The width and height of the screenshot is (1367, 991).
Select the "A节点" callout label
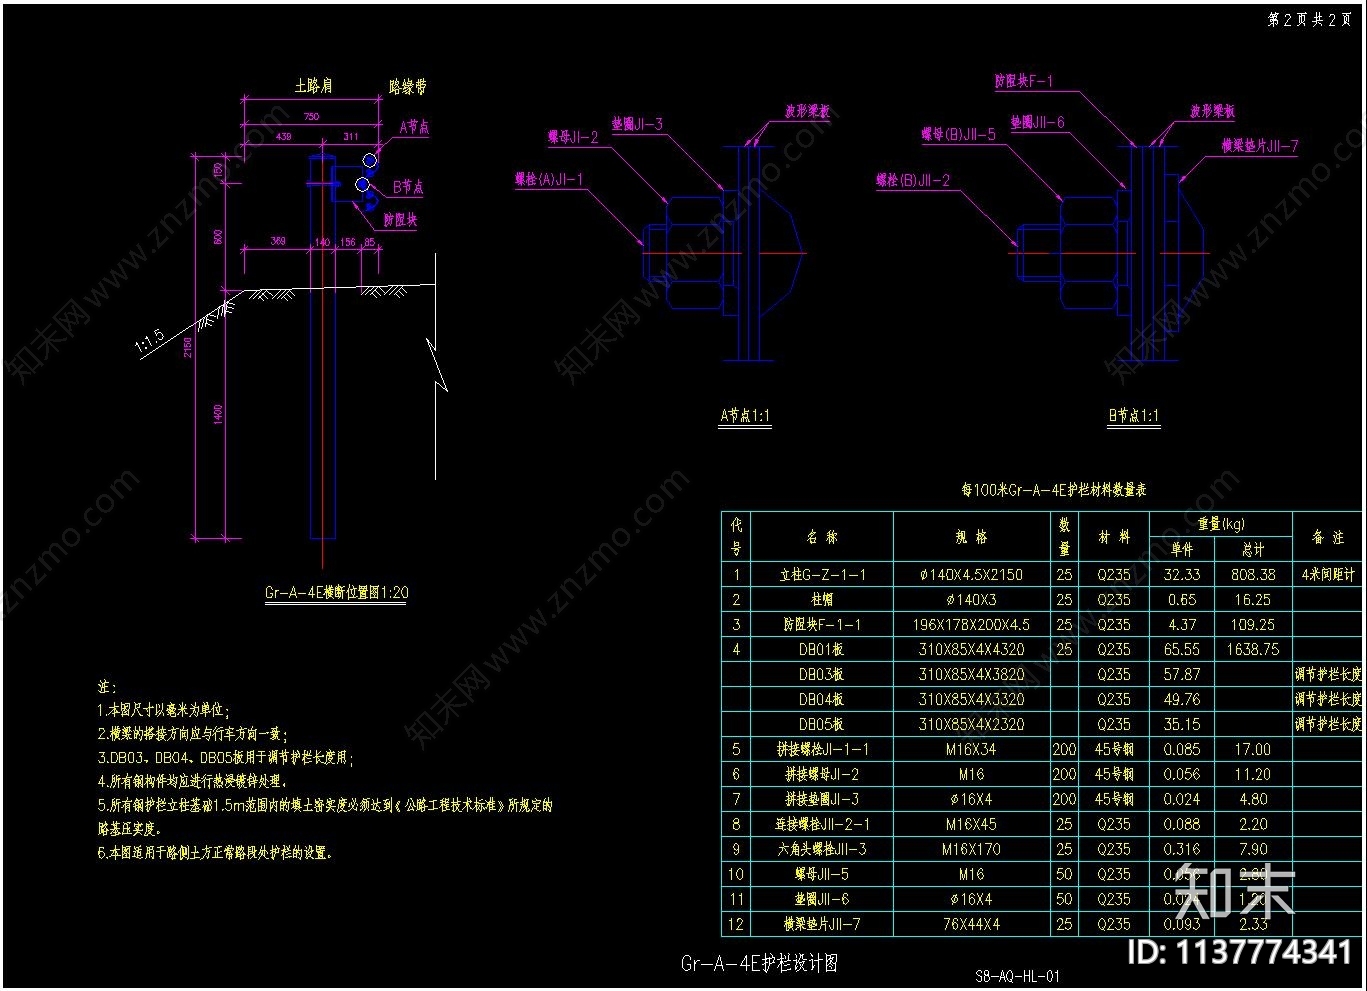414,128
